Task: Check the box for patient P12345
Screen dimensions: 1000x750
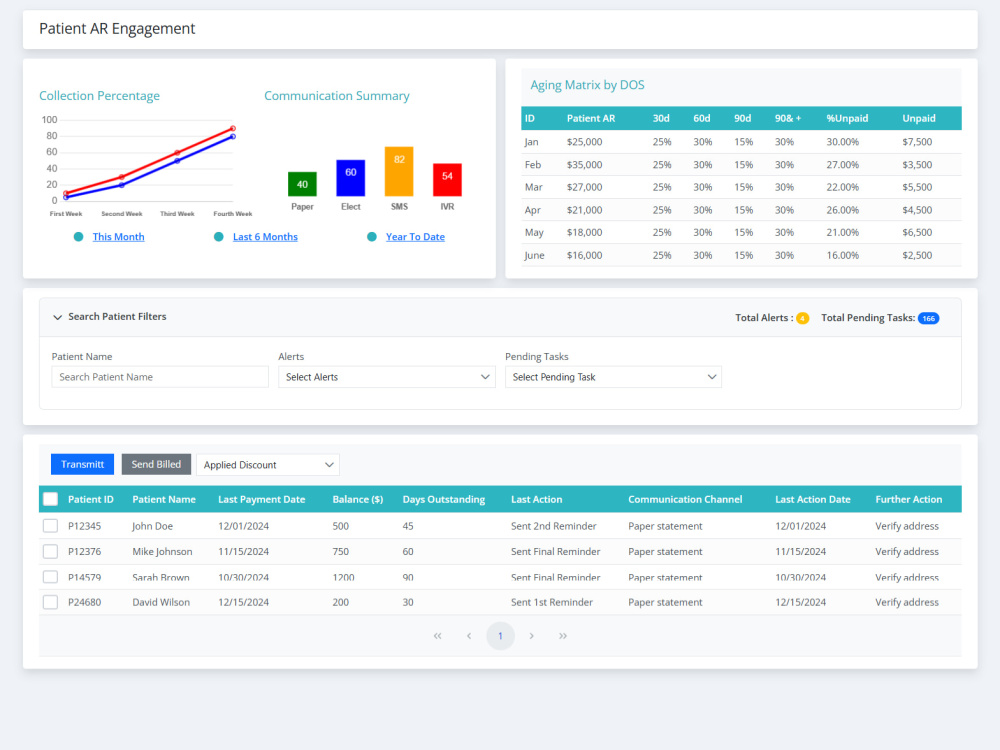Action: [x=50, y=526]
